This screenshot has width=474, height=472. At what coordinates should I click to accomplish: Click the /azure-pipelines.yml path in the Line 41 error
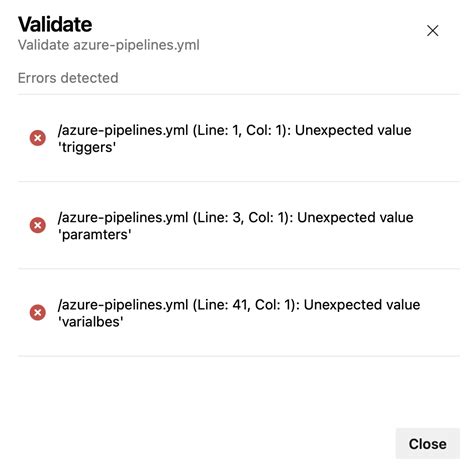[123, 305]
